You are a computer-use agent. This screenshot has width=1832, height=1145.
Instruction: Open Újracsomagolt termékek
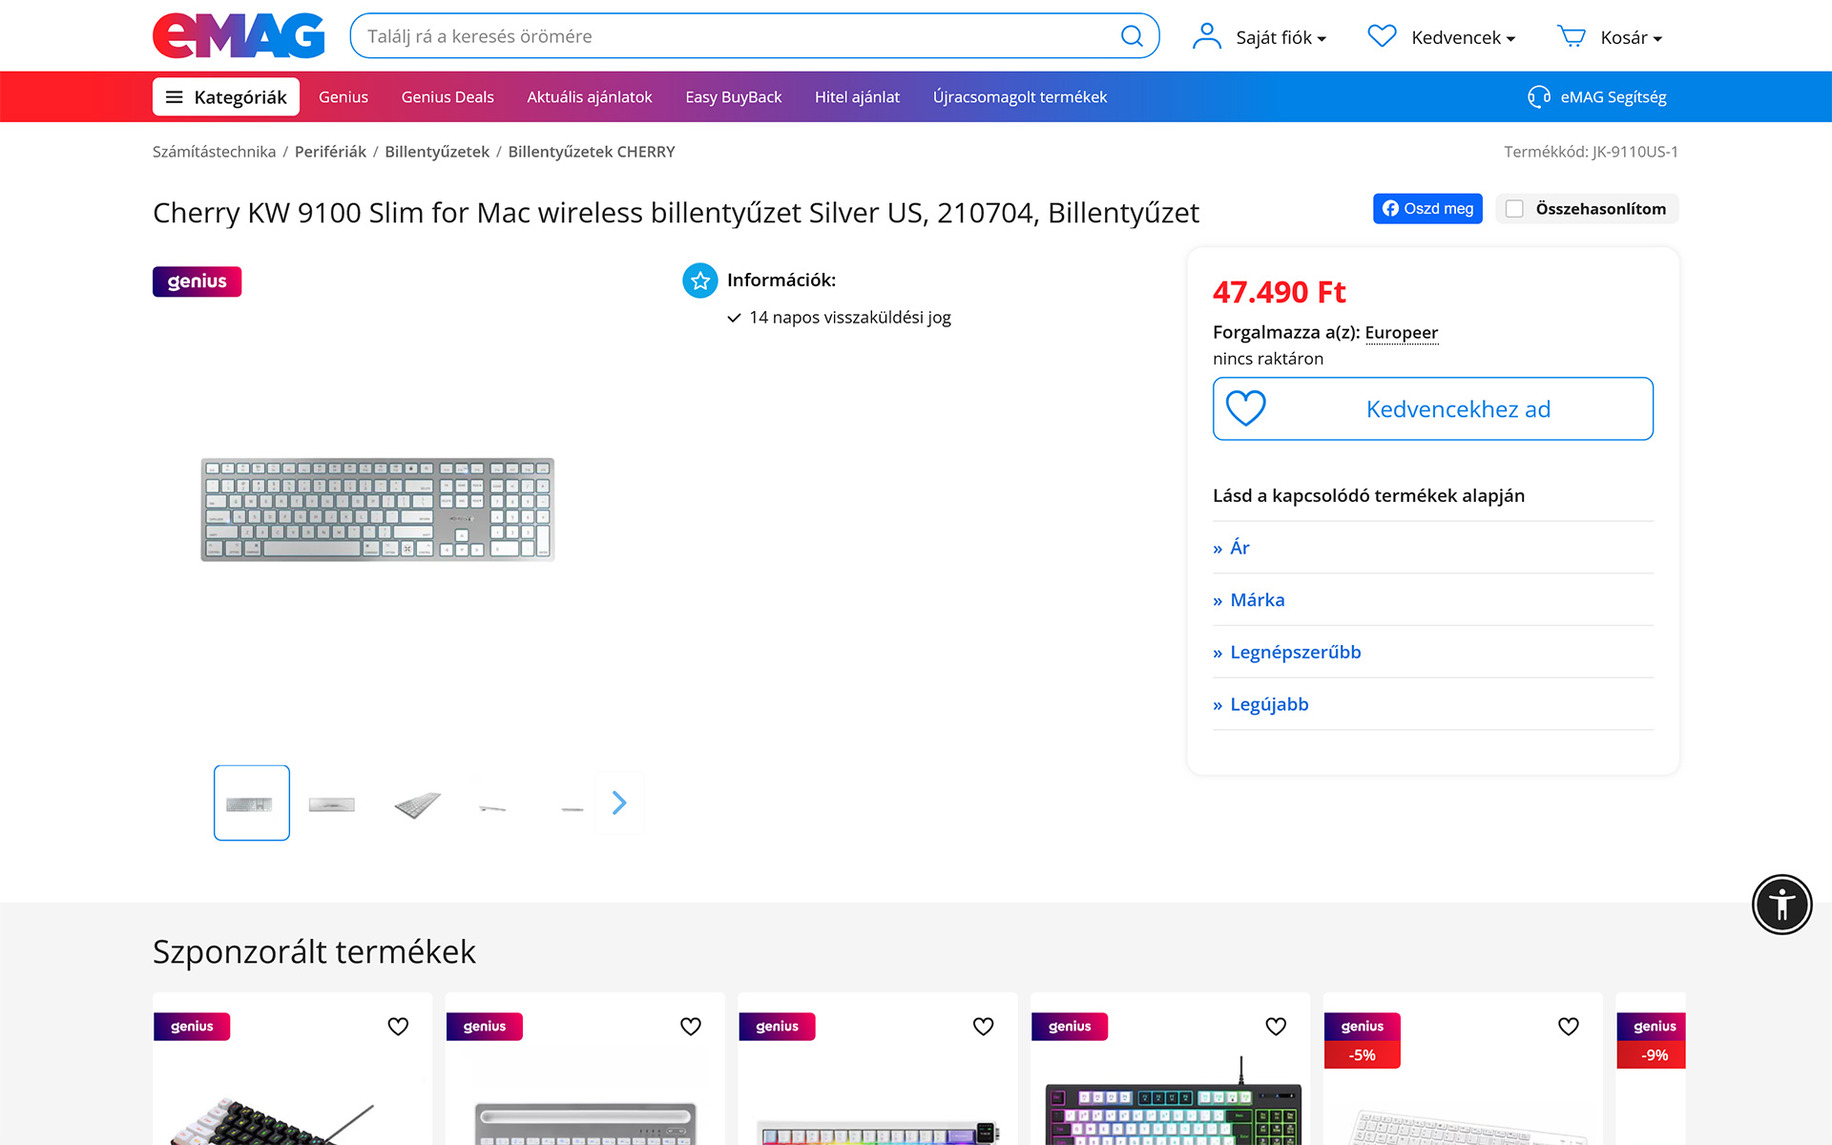coord(1019,97)
